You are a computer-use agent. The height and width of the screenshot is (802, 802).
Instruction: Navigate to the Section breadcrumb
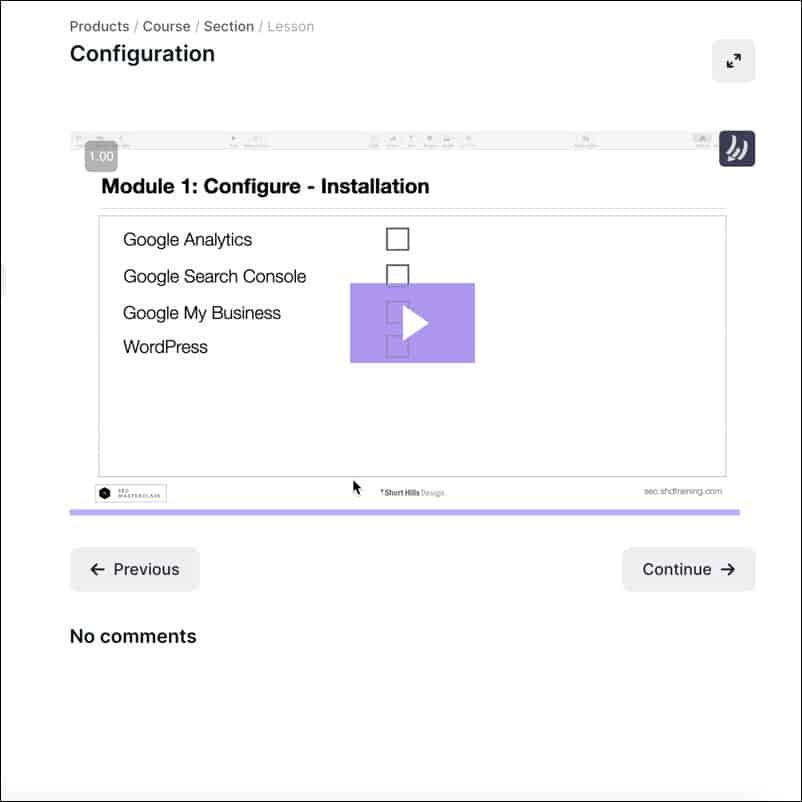229,26
